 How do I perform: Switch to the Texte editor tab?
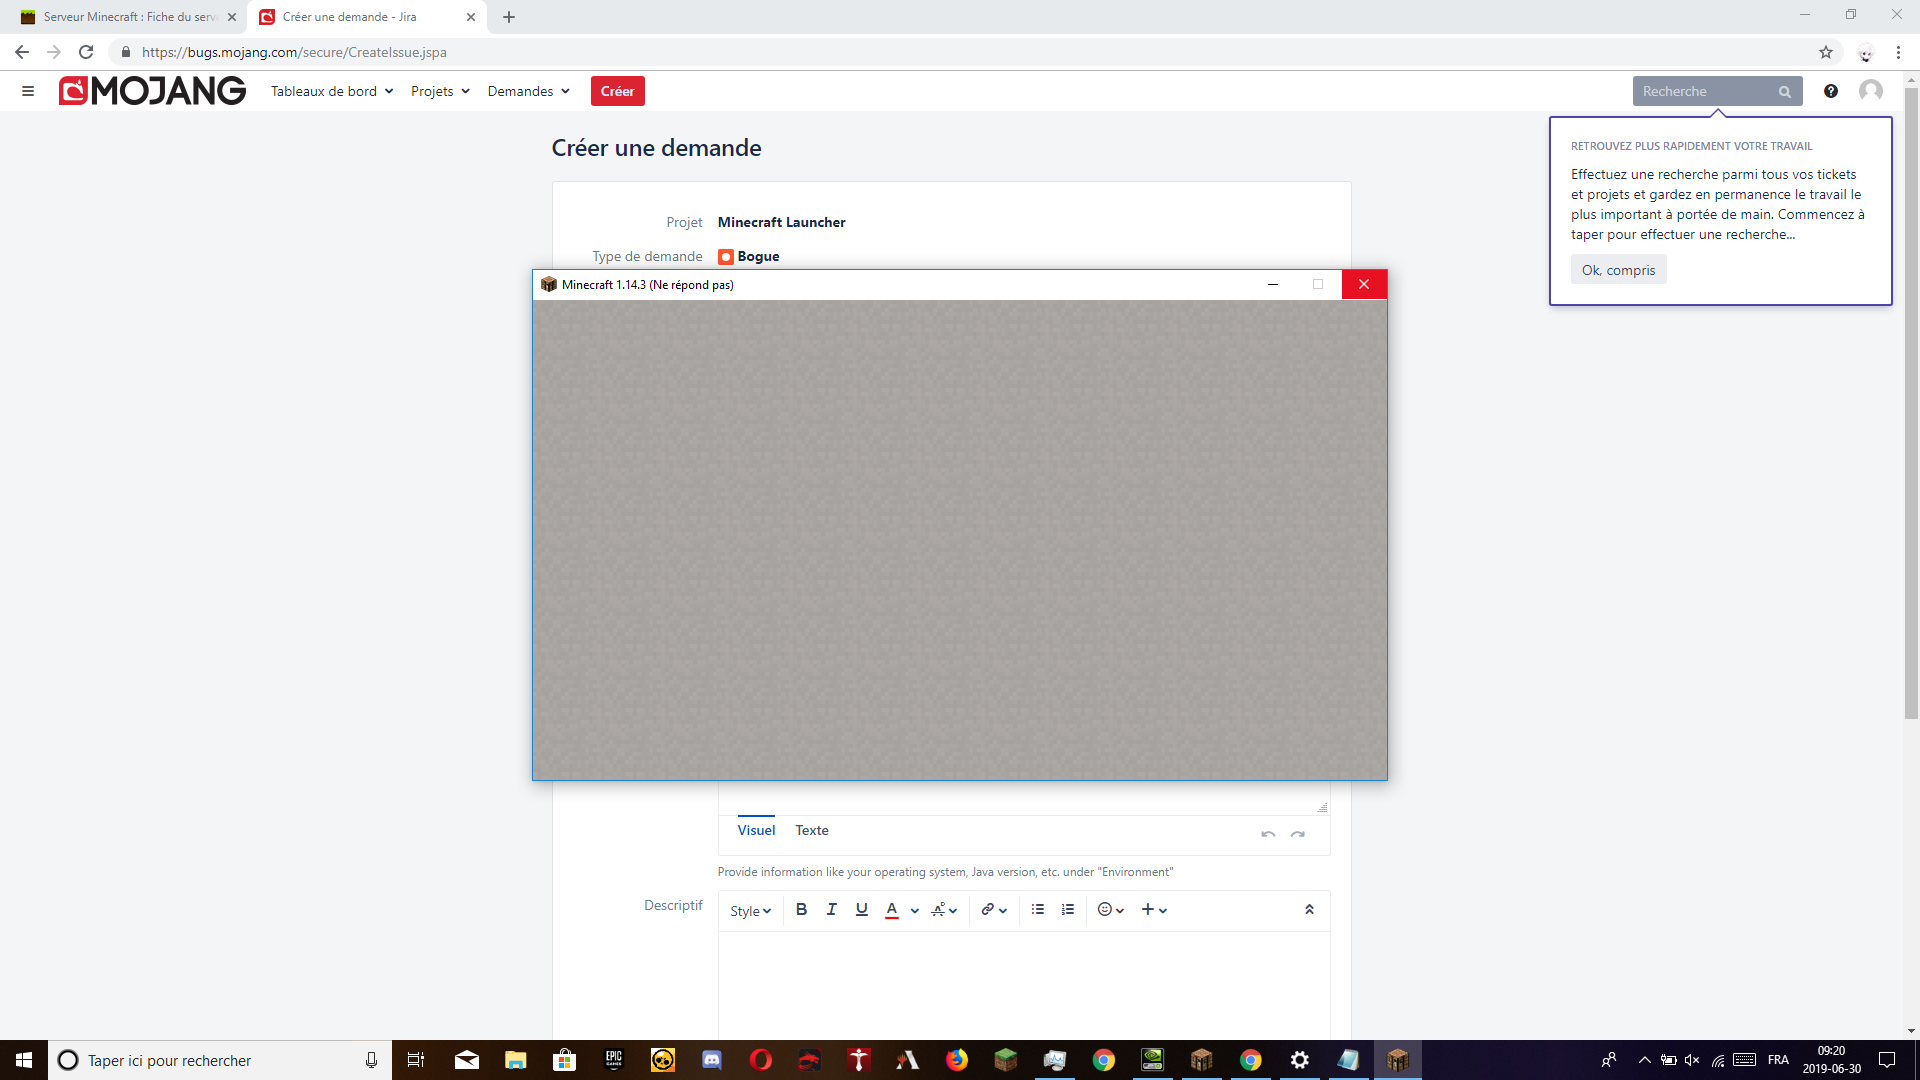811,830
